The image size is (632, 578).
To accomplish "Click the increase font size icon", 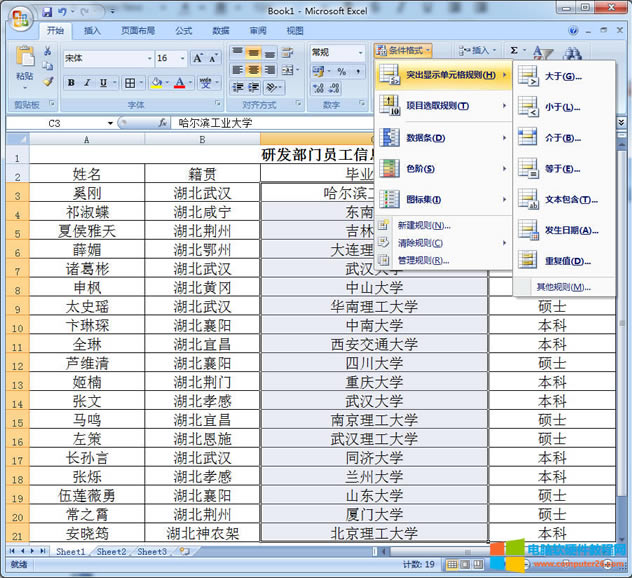I will click(x=198, y=58).
